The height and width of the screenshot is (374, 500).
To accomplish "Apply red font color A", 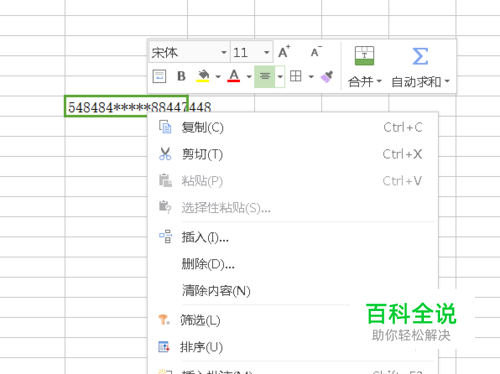I will click(x=234, y=76).
